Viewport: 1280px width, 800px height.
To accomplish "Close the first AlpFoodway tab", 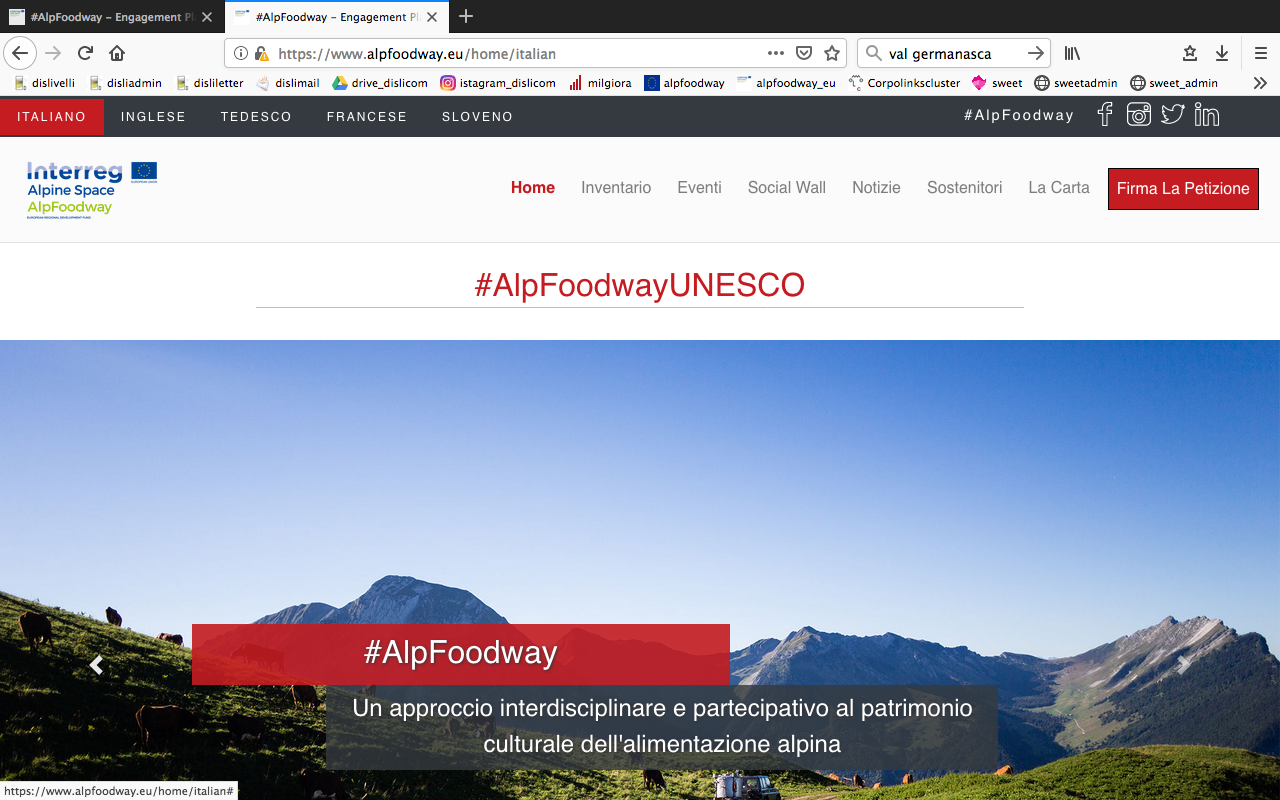I will [207, 17].
